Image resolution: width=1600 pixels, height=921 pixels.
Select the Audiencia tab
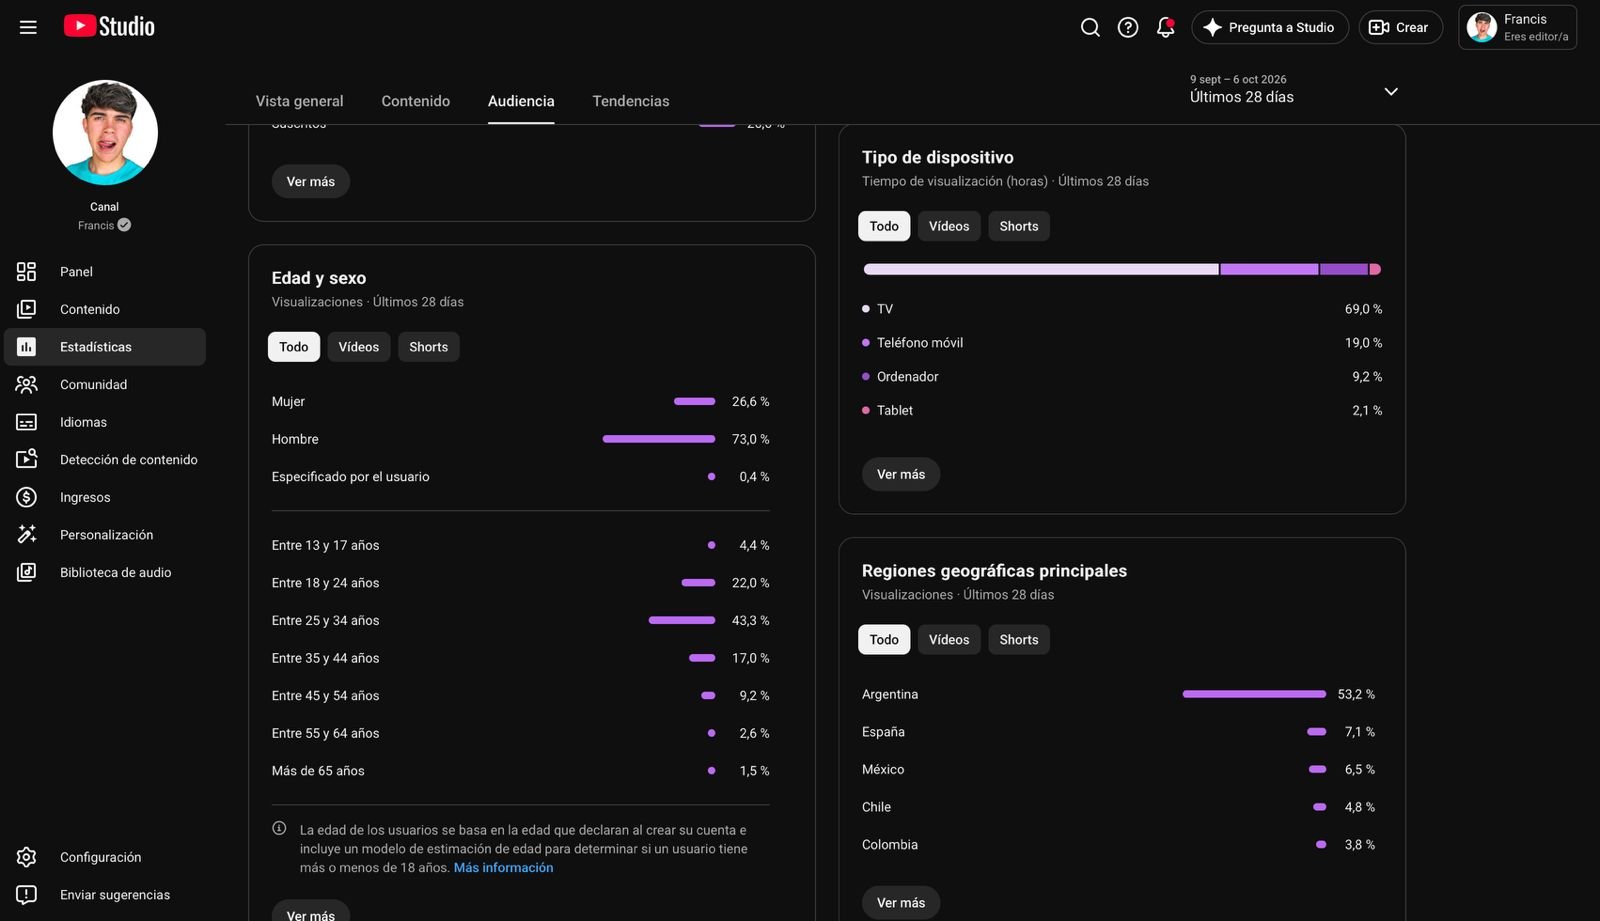[521, 101]
